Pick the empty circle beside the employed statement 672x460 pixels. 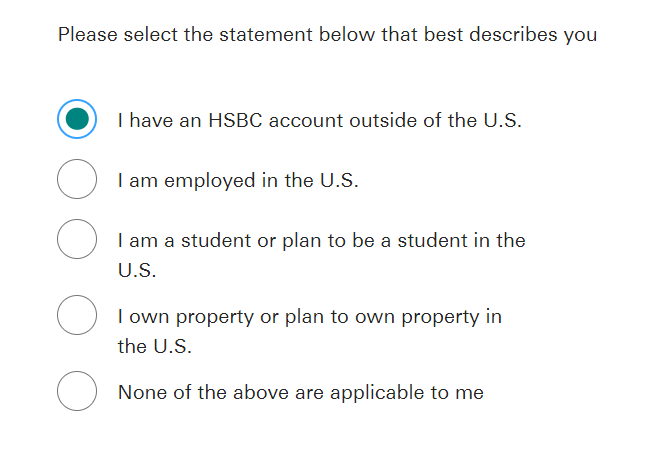[x=77, y=179]
